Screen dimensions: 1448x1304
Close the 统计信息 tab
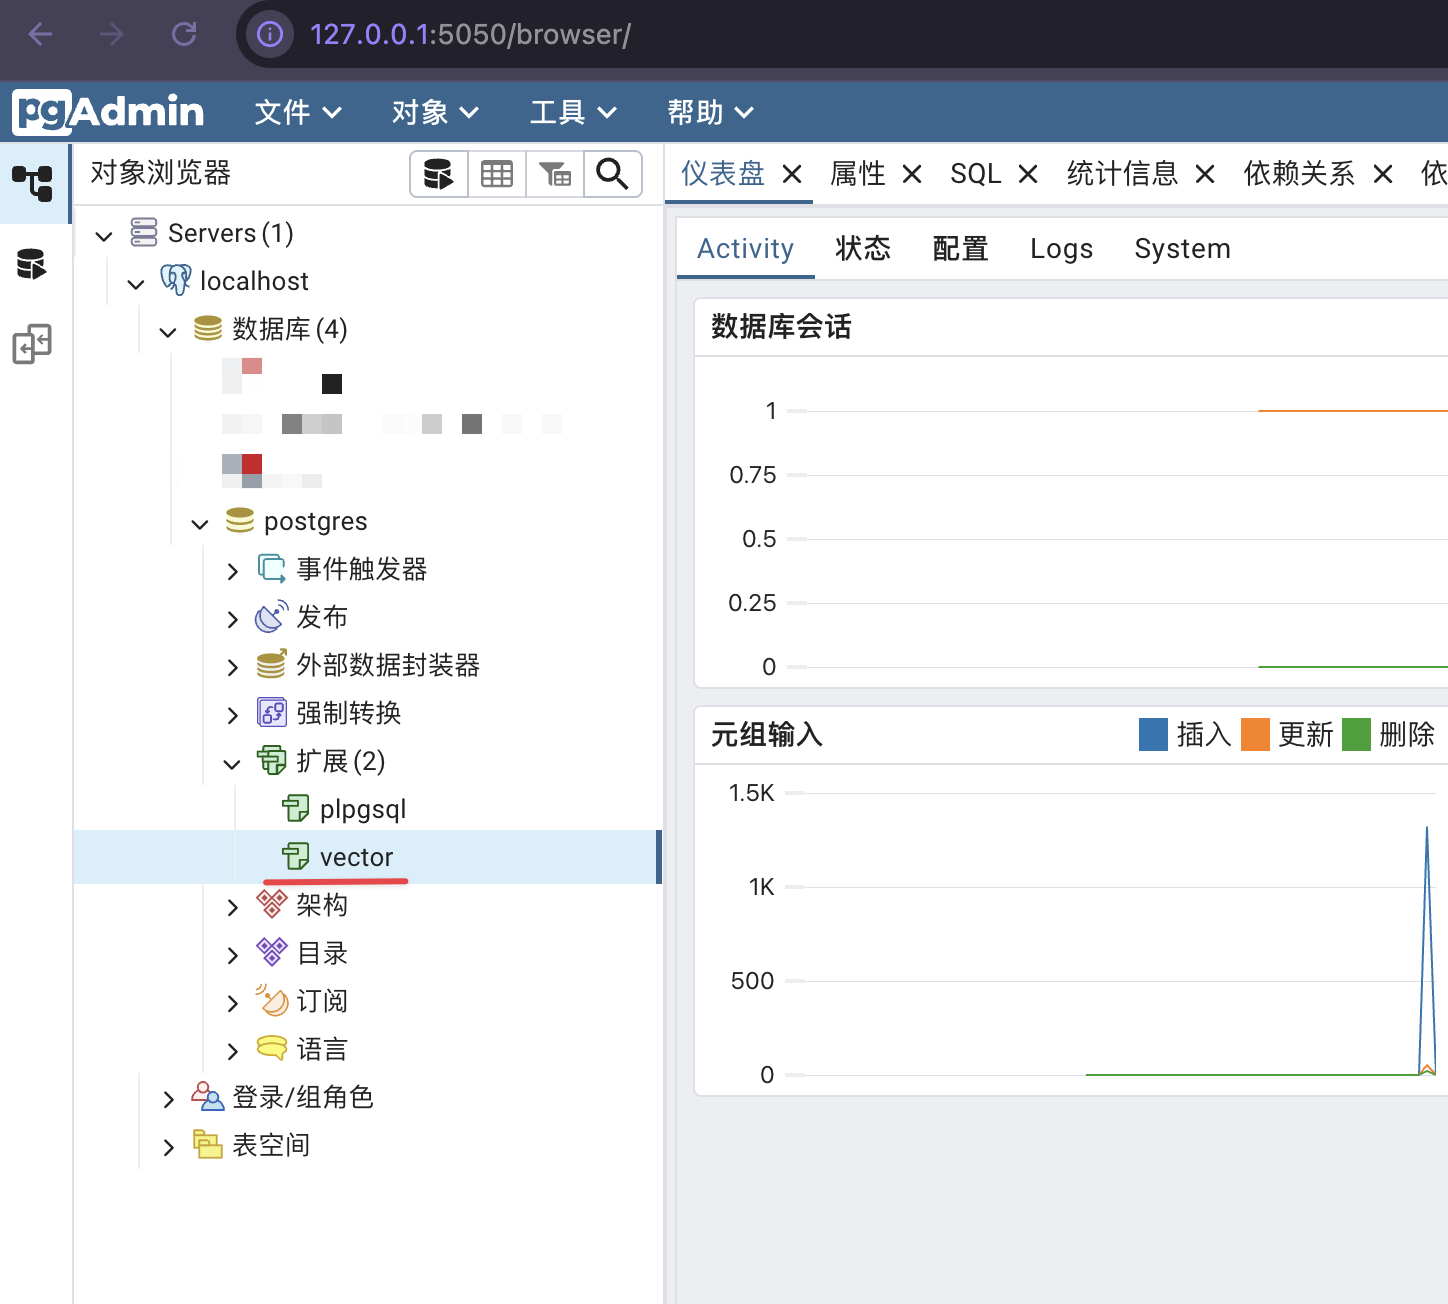[x=1205, y=175]
